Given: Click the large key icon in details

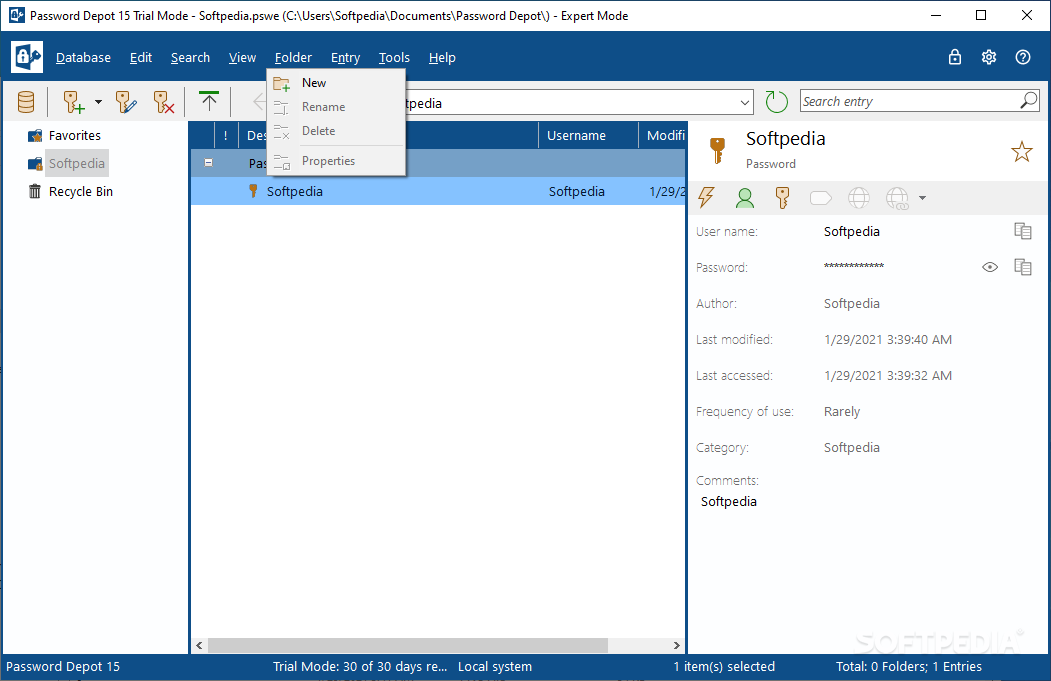Looking at the screenshot, I should coord(717,150).
